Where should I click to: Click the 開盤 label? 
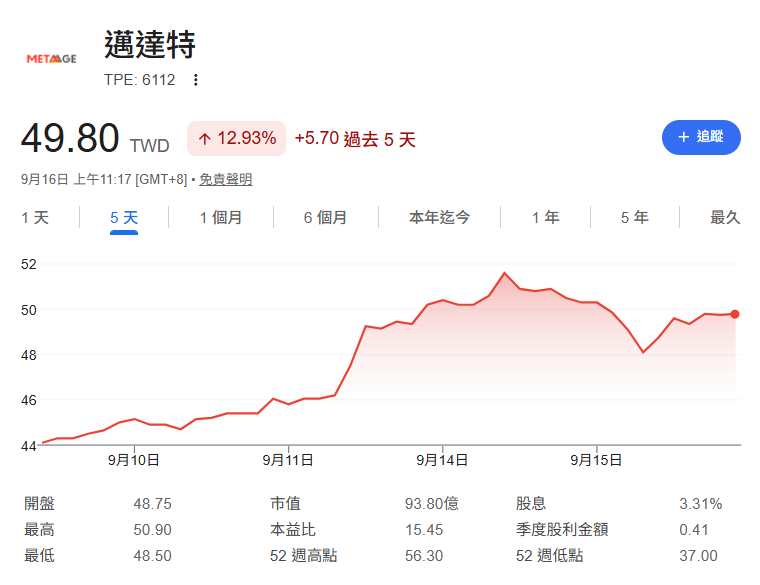(x=39, y=504)
